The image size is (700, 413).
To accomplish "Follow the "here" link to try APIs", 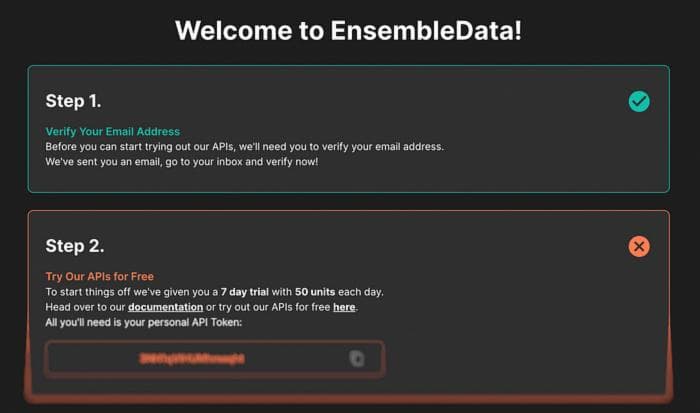I will [x=344, y=307].
